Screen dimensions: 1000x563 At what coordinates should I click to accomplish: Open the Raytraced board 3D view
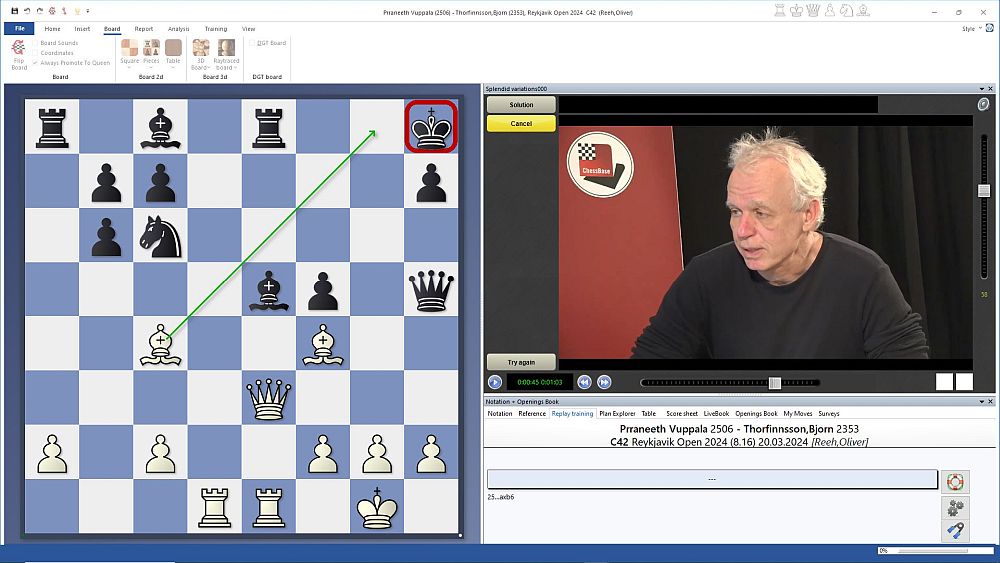pyautogui.click(x=225, y=53)
